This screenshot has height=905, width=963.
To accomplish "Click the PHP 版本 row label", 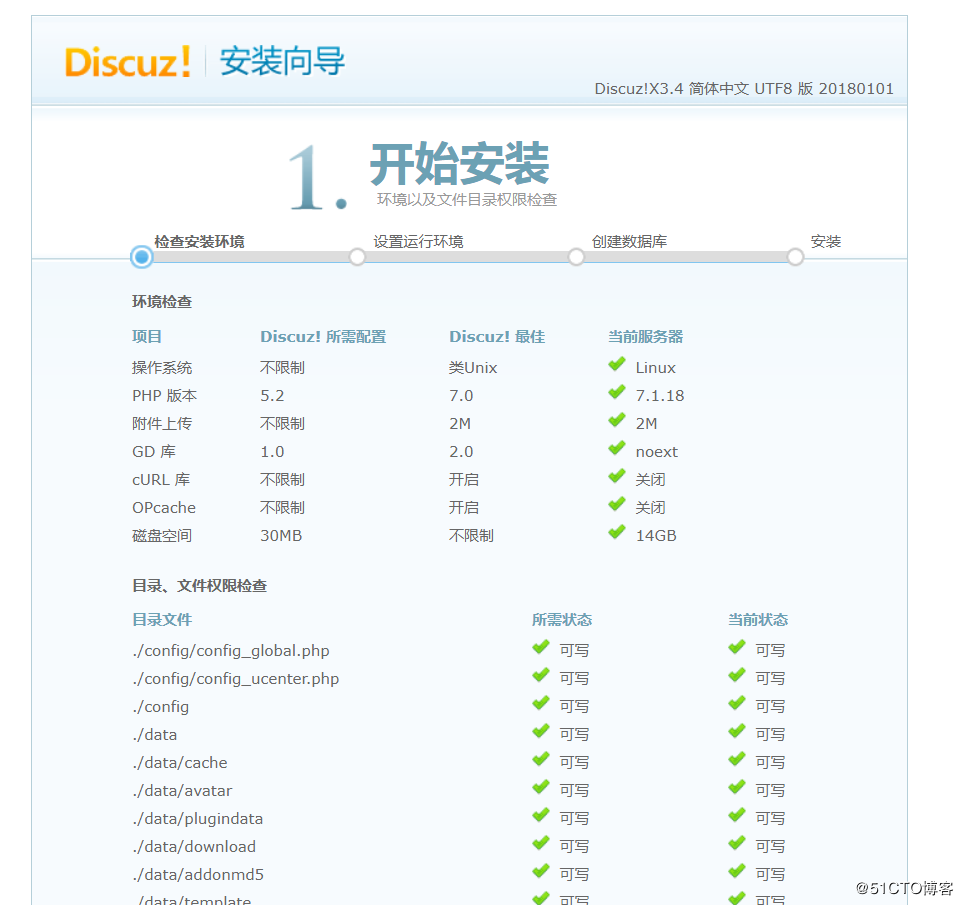I will coord(165,395).
